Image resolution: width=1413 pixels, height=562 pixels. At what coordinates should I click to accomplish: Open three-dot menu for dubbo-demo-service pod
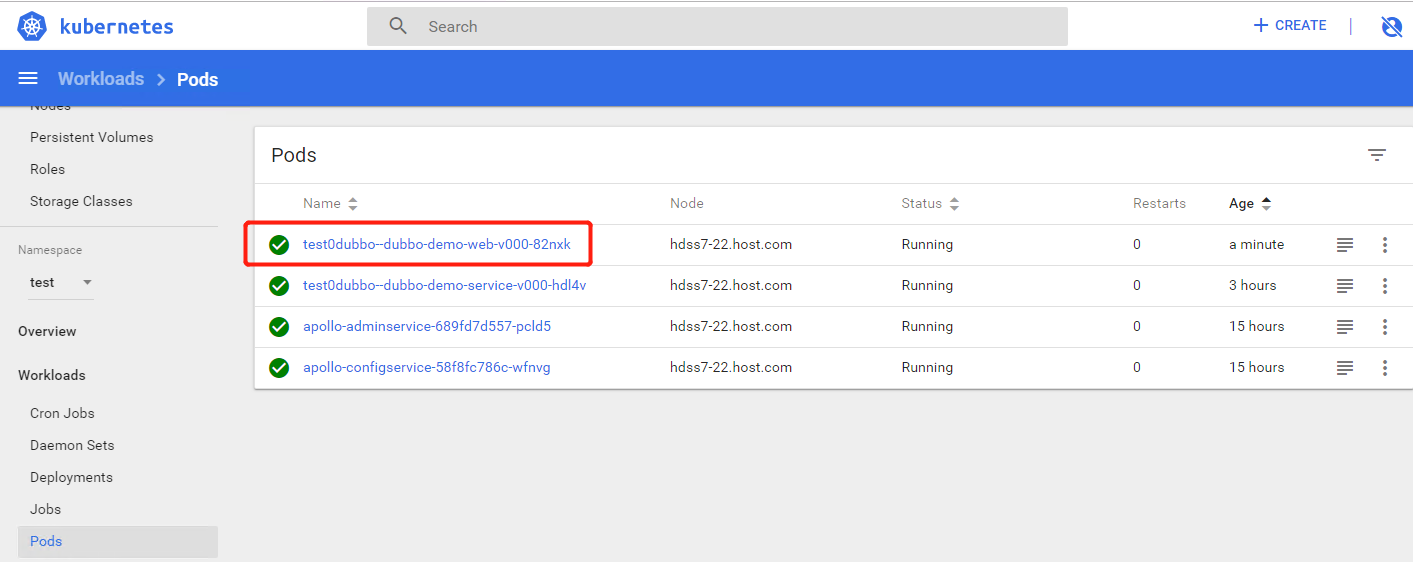(1384, 286)
